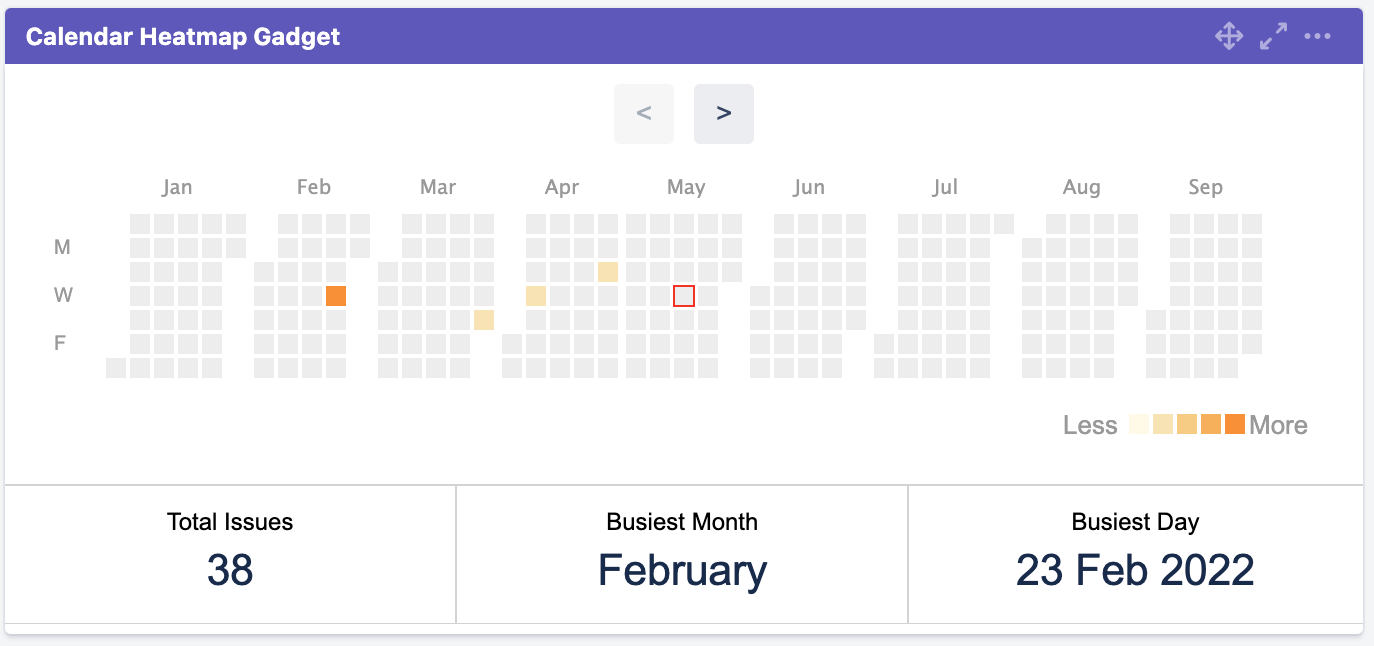Image resolution: width=1374 pixels, height=646 pixels.
Task: Click the light orange Wednesday cell in April
Action: click(x=536, y=295)
